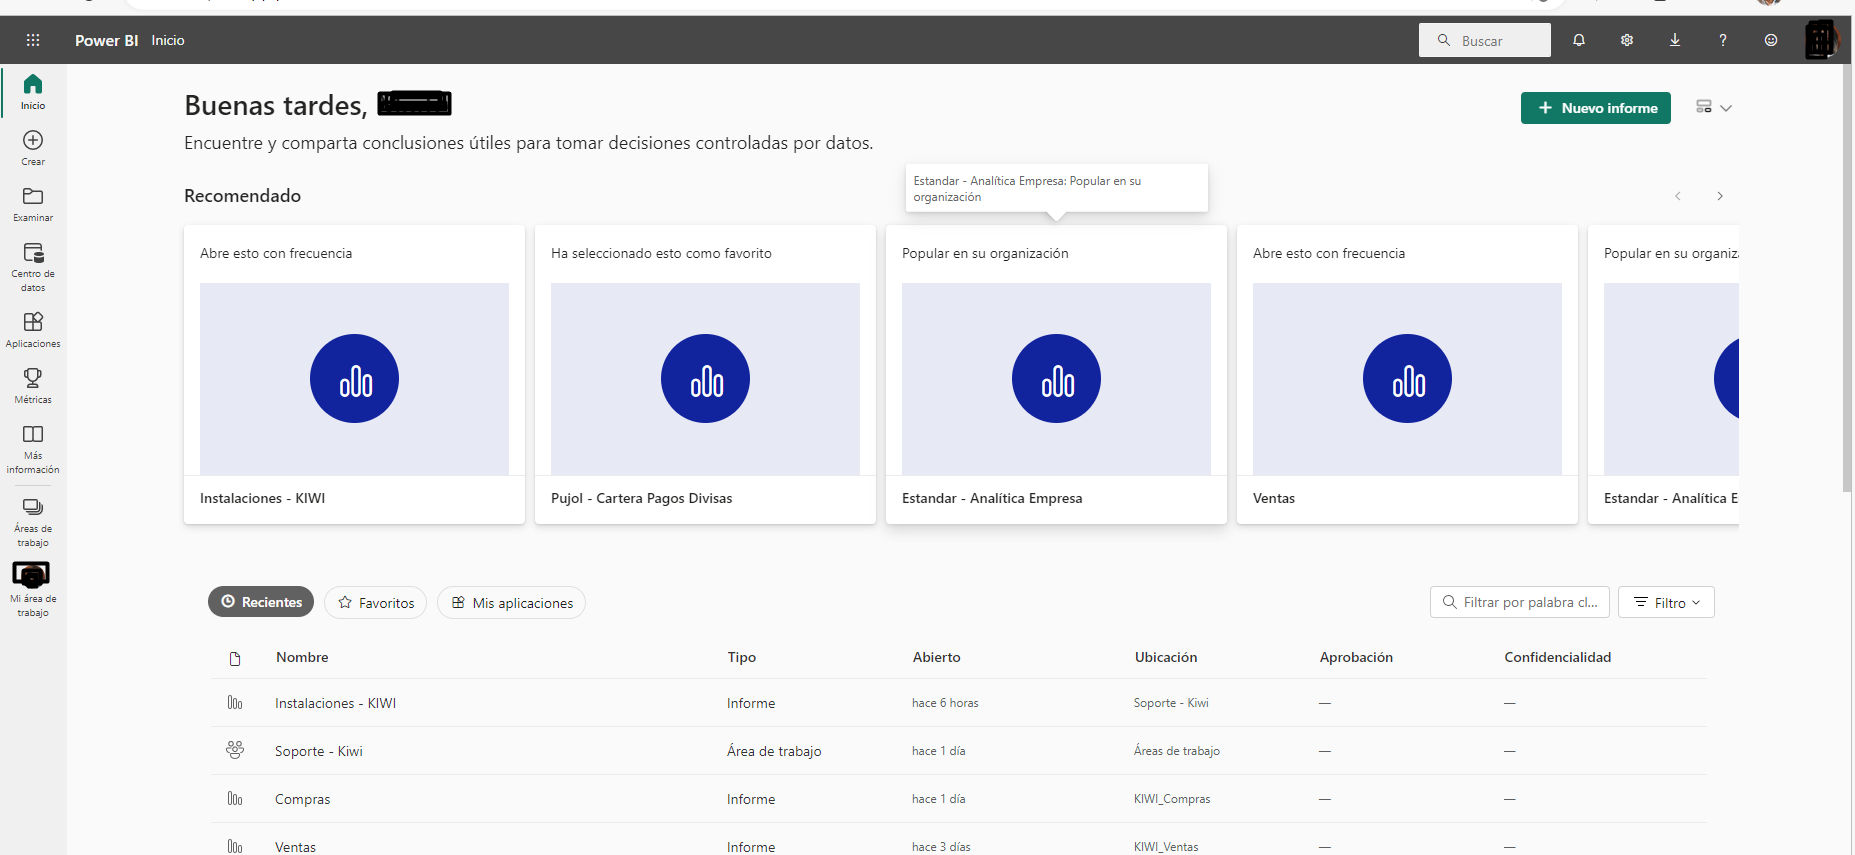Click the Áreas de trabajo location cell
This screenshot has height=855, width=1855.
coord(1177,751)
